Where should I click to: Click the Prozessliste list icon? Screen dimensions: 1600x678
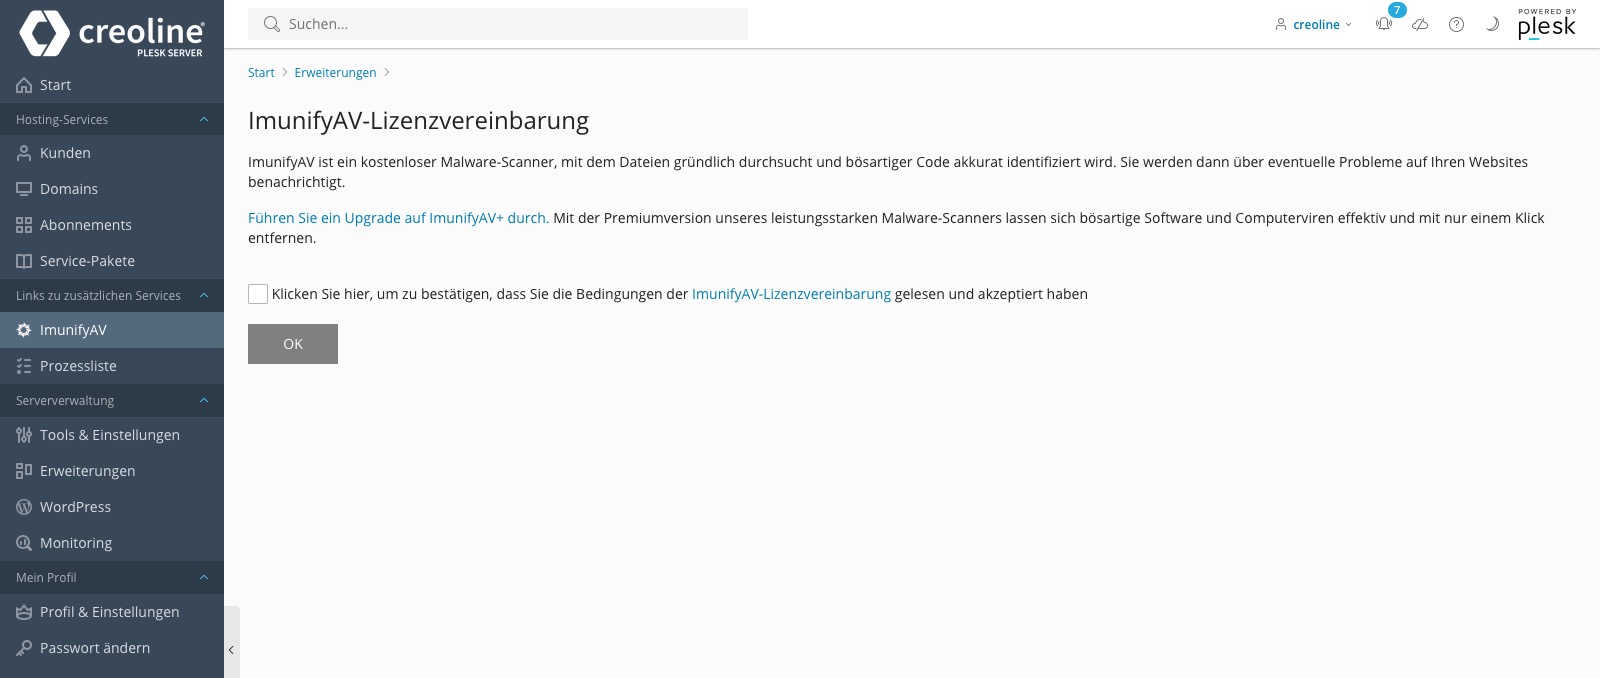pyautogui.click(x=24, y=366)
